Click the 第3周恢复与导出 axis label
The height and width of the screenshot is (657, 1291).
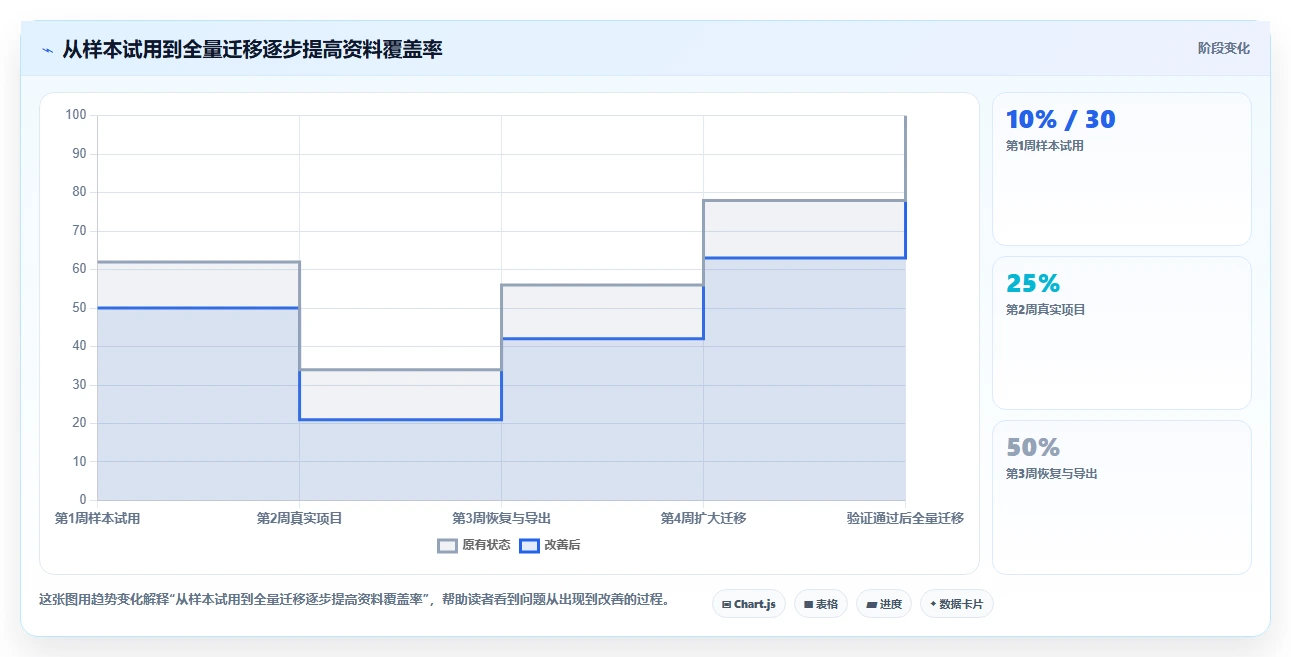pos(501,518)
